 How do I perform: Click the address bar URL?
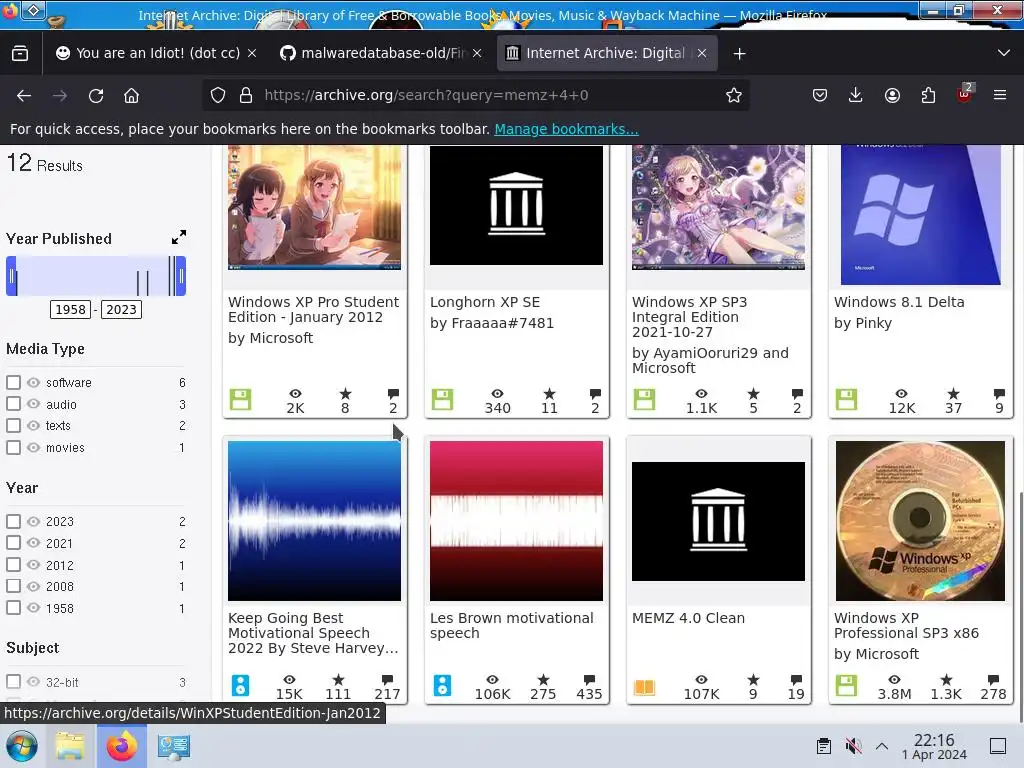click(x=426, y=95)
